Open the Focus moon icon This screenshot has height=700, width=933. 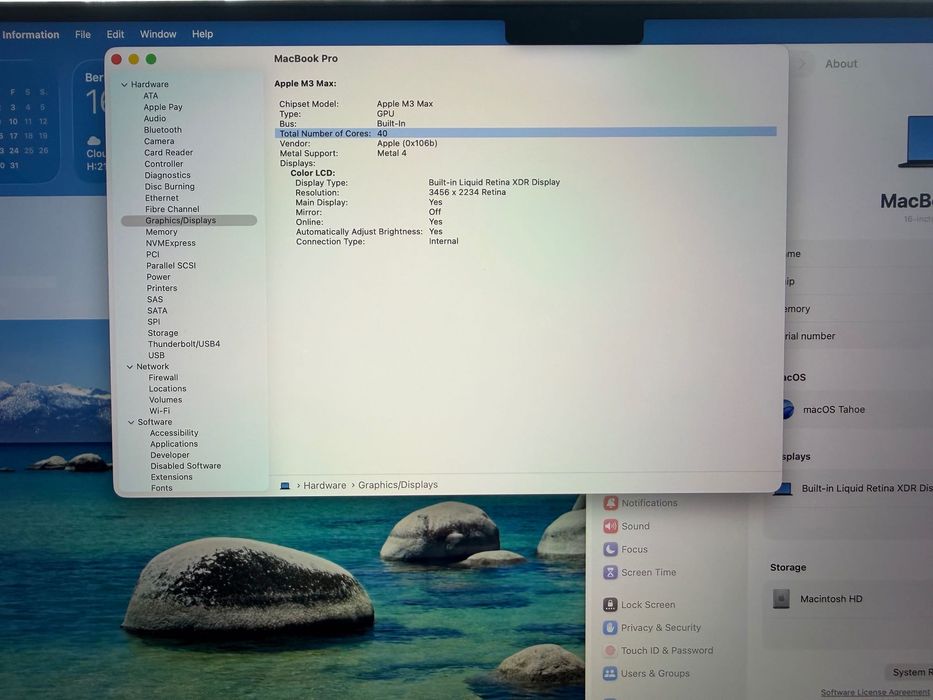(610, 549)
